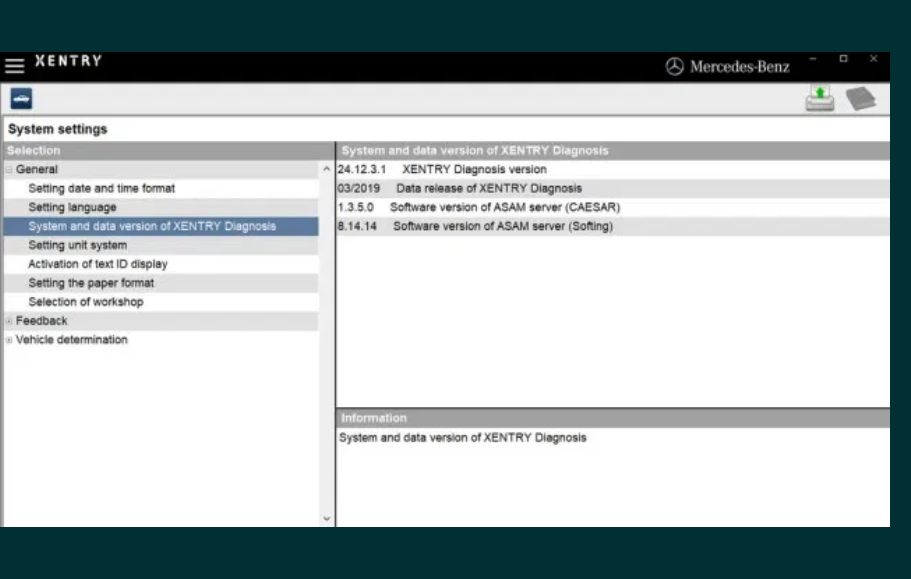Click the XENTRY Diagnosis version row 24.12.3.1

(x=612, y=170)
